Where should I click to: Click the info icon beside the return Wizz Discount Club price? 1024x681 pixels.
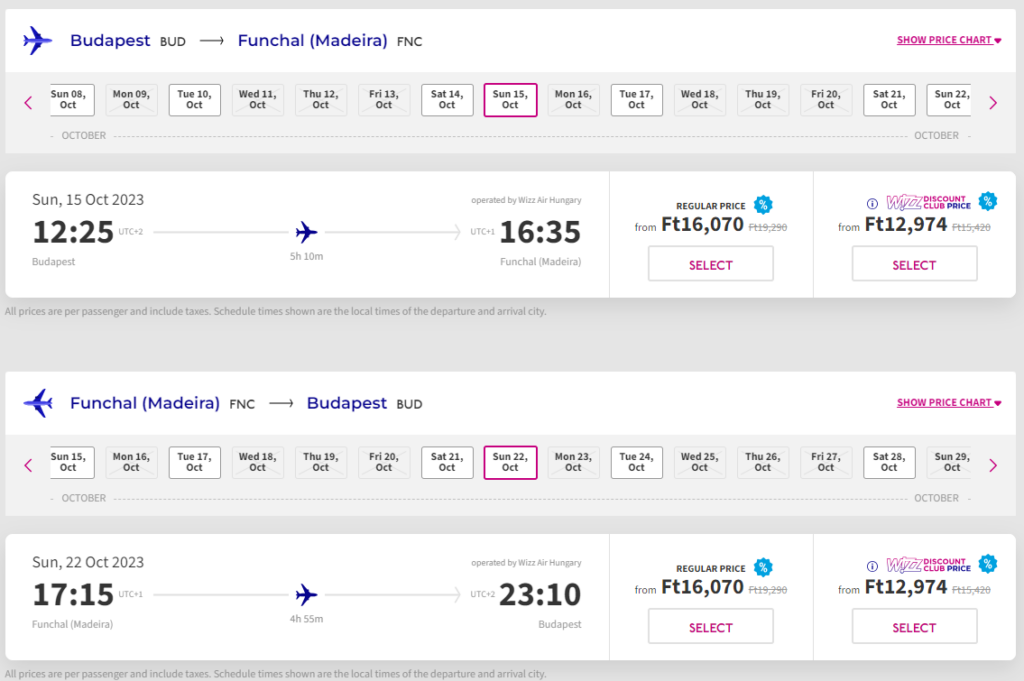coord(872,566)
